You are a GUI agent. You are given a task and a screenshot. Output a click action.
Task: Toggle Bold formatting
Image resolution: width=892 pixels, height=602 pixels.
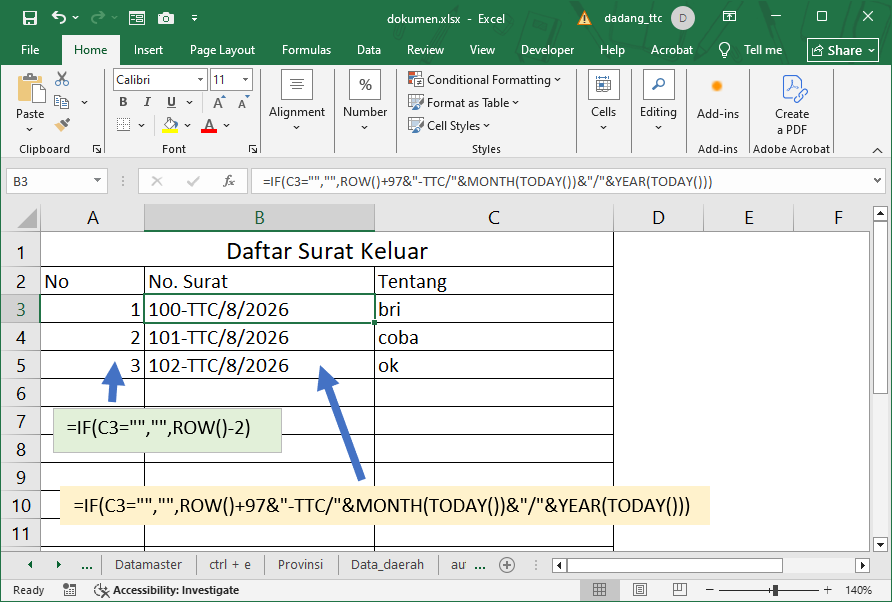[123, 102]
